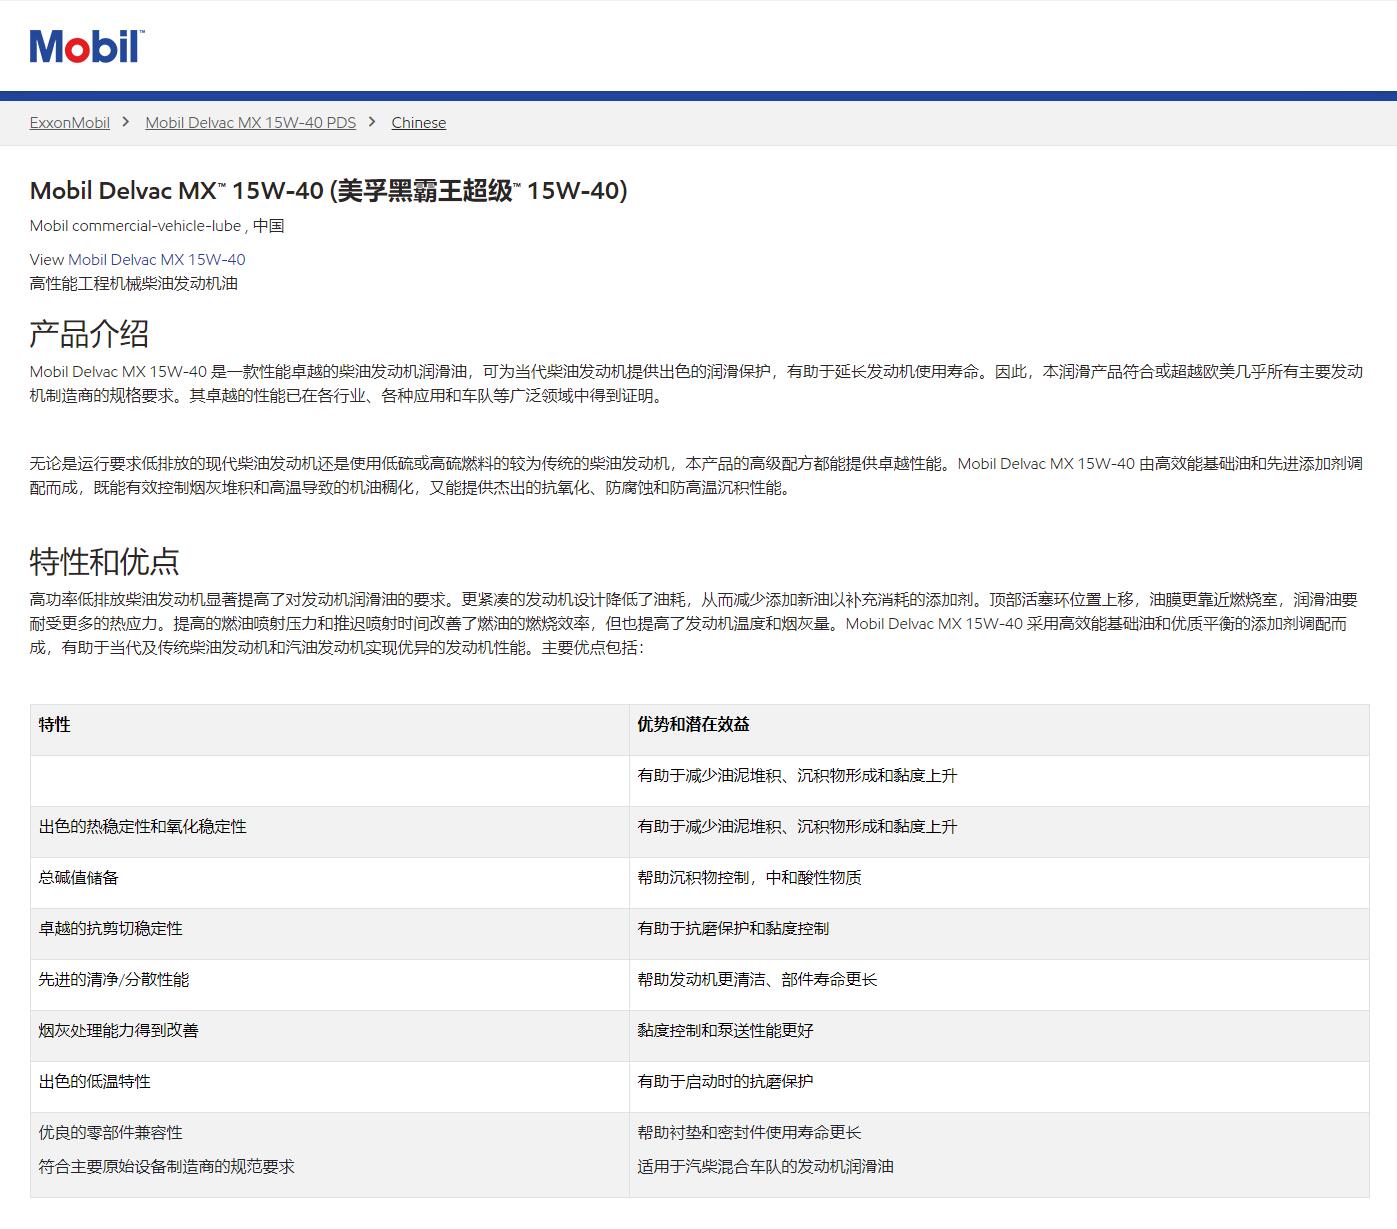Viewport: 1397px width, 1229px height.
Task: Click 帮助衬垫和密封件使用寿命更长 text
Action: pos(750,1133)
